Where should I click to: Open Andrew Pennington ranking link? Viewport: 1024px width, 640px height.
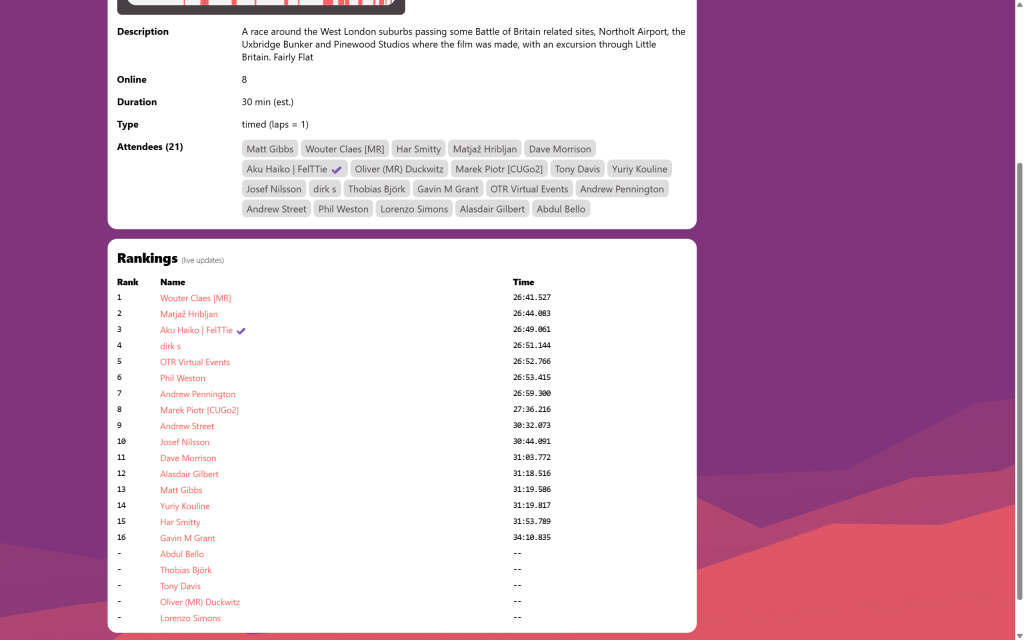197,394
